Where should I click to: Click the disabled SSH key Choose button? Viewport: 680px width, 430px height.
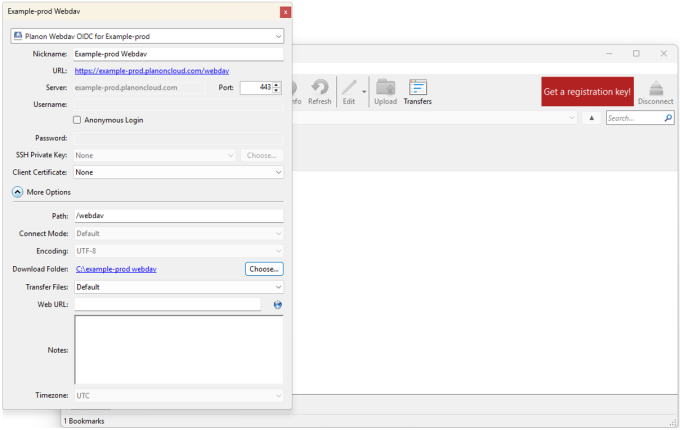262,155
